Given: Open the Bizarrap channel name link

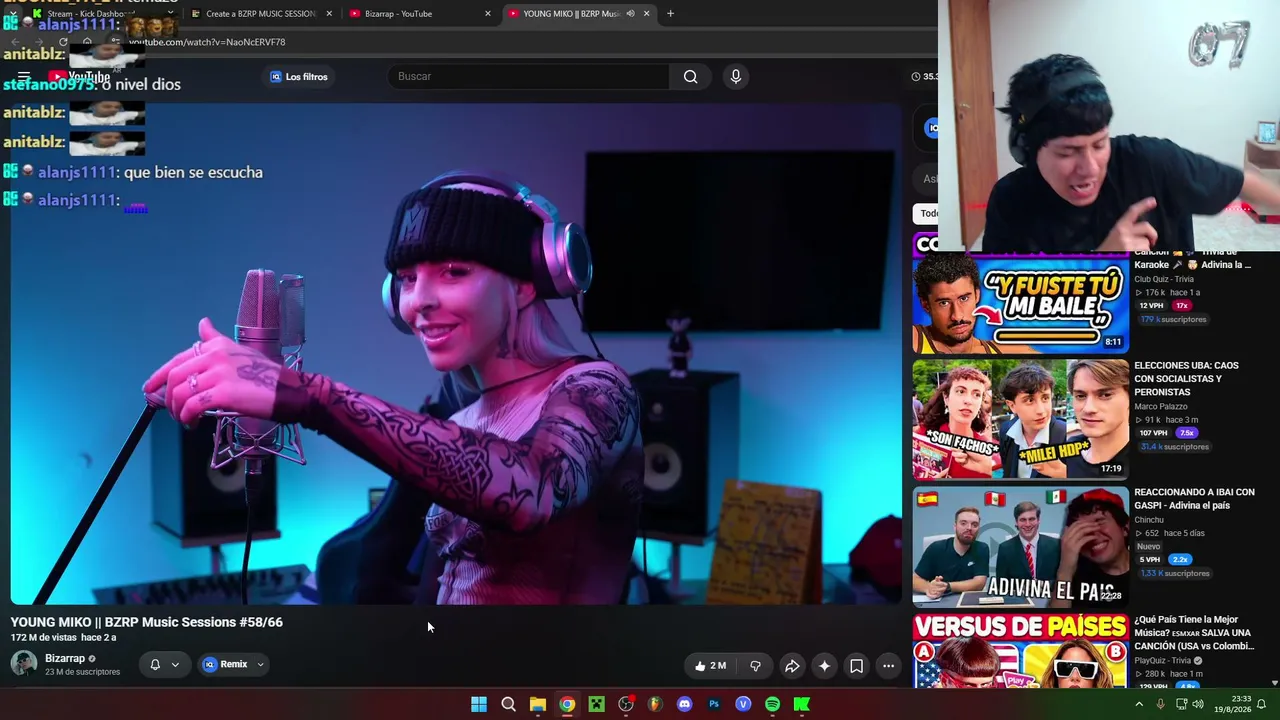Looking at the screenshot, I should point(65,658).
